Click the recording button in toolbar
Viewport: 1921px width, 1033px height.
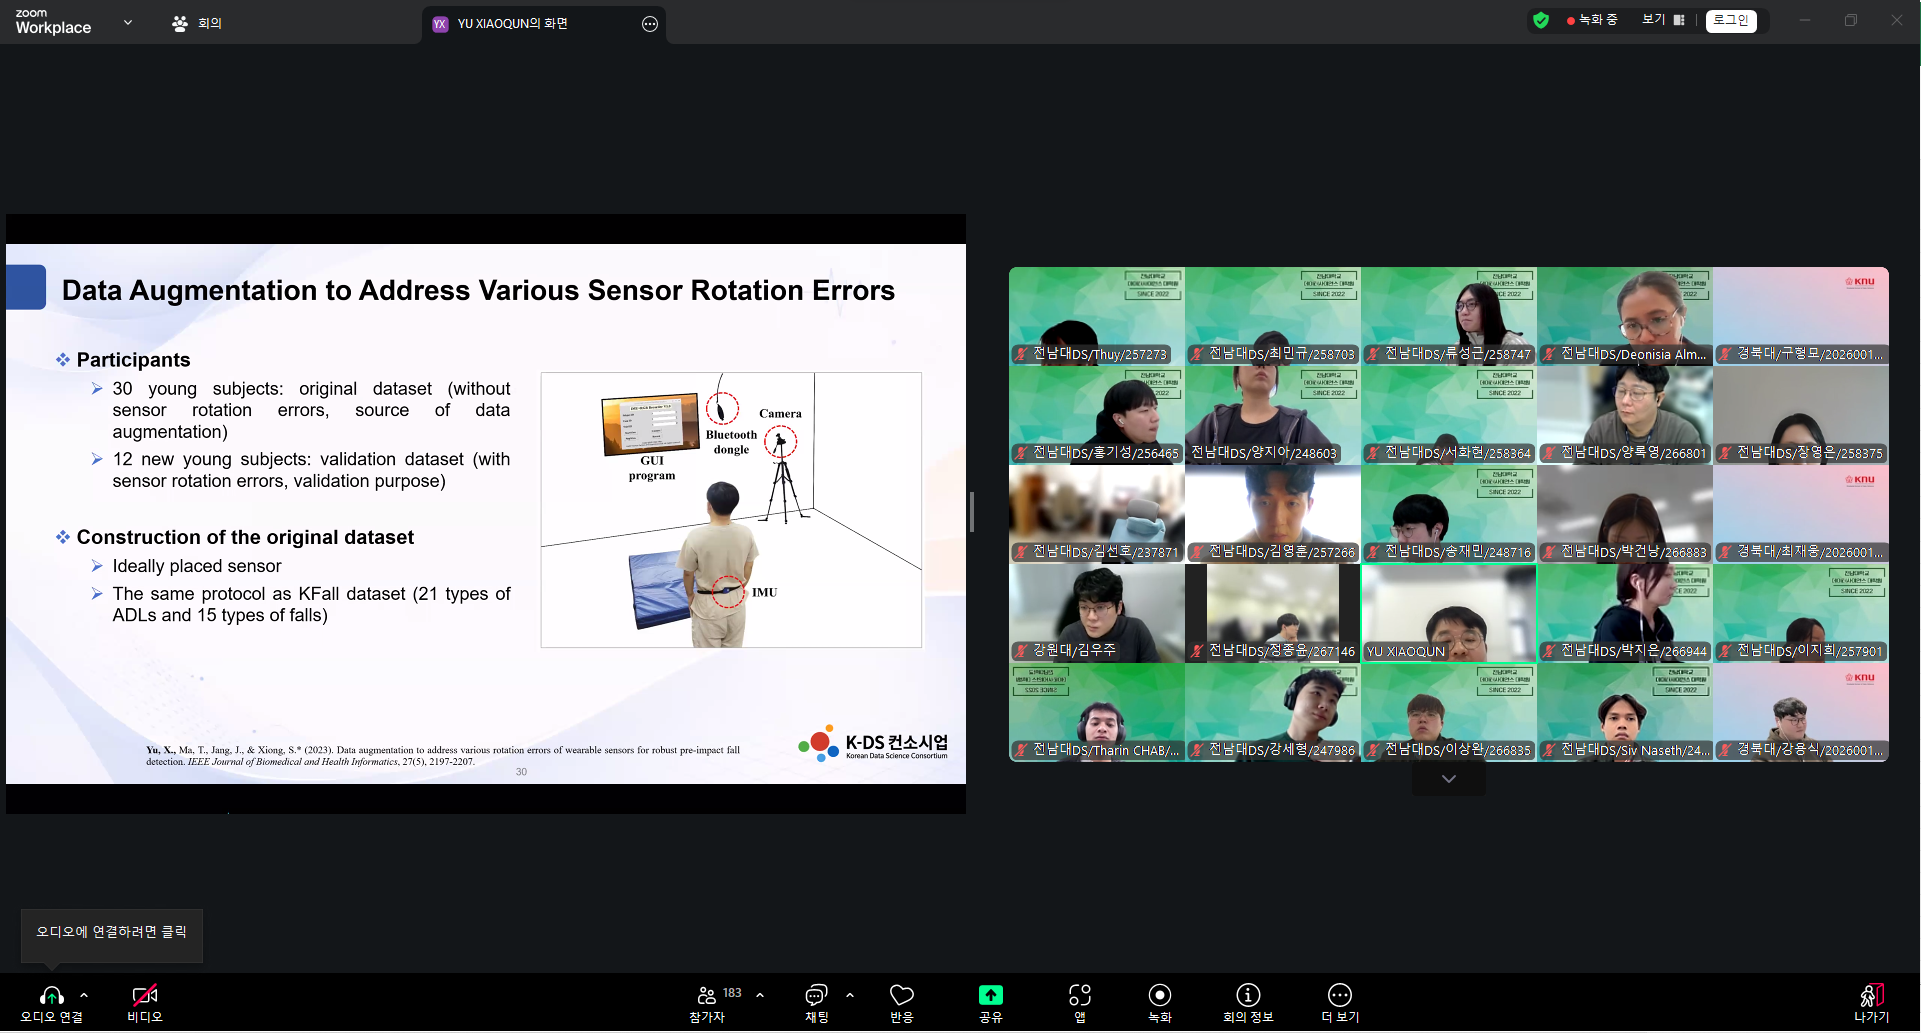pos(1159,996)
